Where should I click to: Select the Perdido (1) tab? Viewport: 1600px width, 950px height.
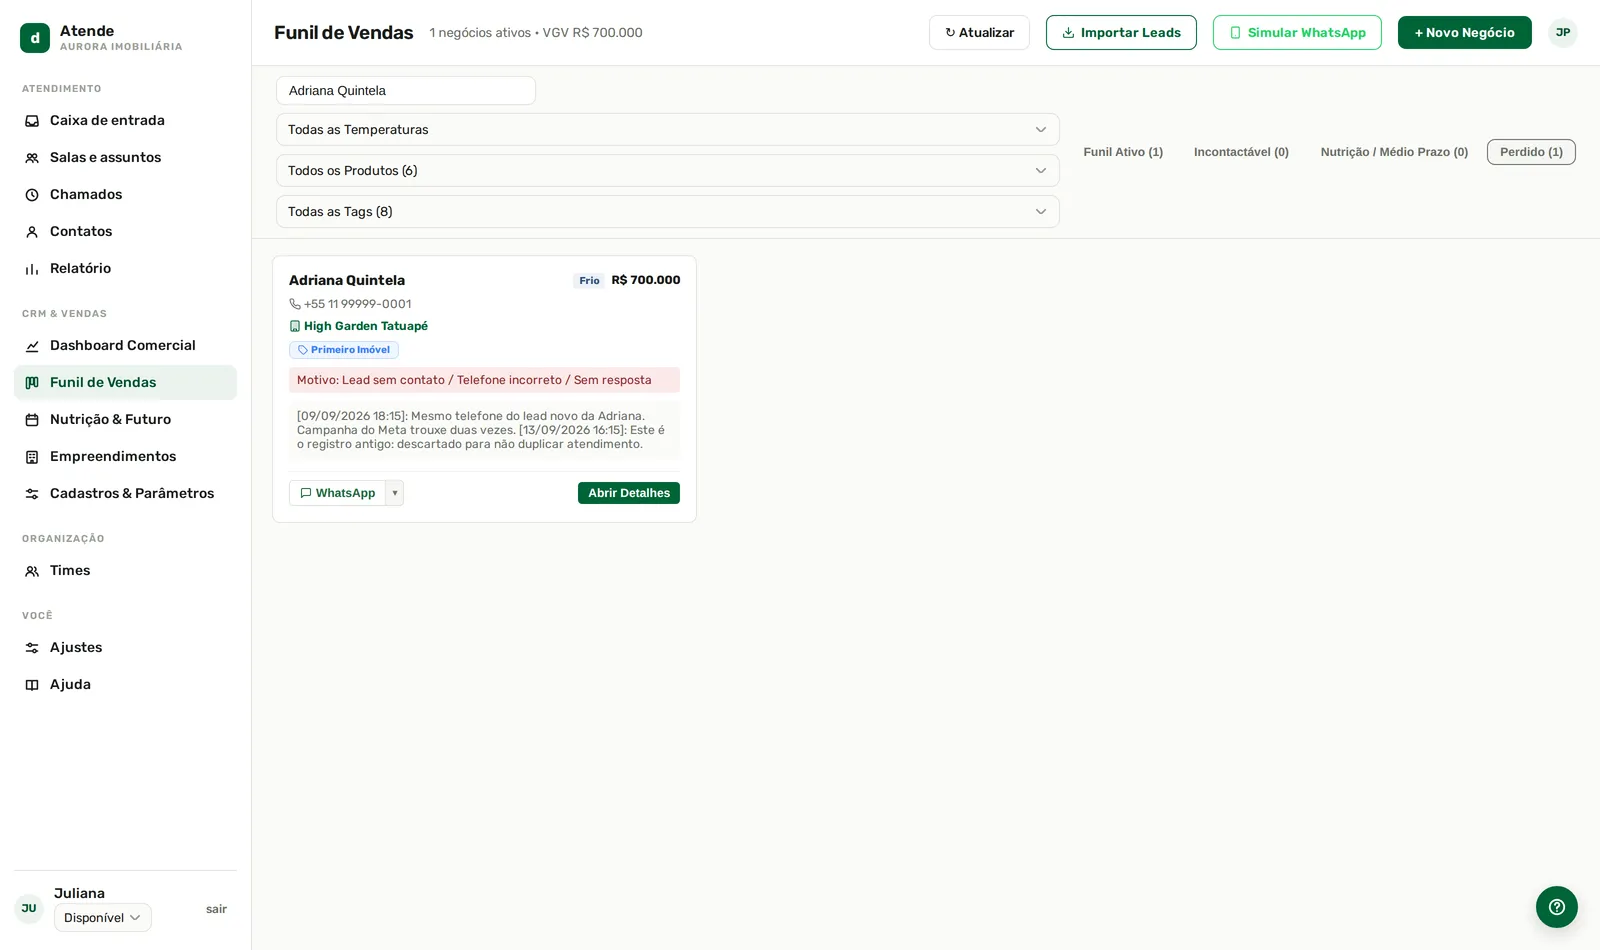(x=1531, y=152)
